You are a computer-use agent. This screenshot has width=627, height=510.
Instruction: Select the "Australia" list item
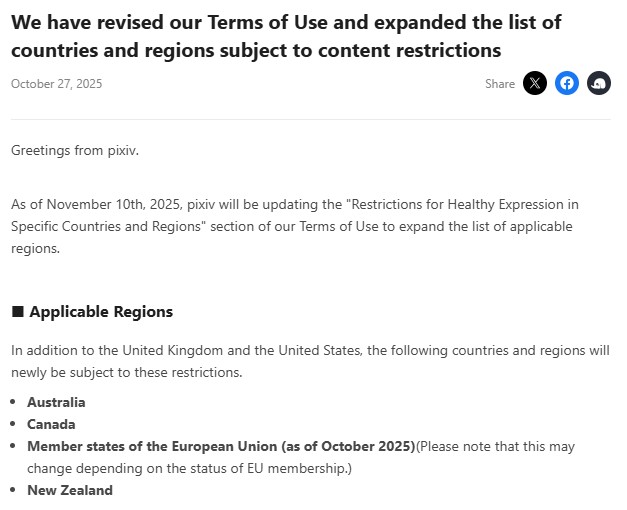coord(56,402)
